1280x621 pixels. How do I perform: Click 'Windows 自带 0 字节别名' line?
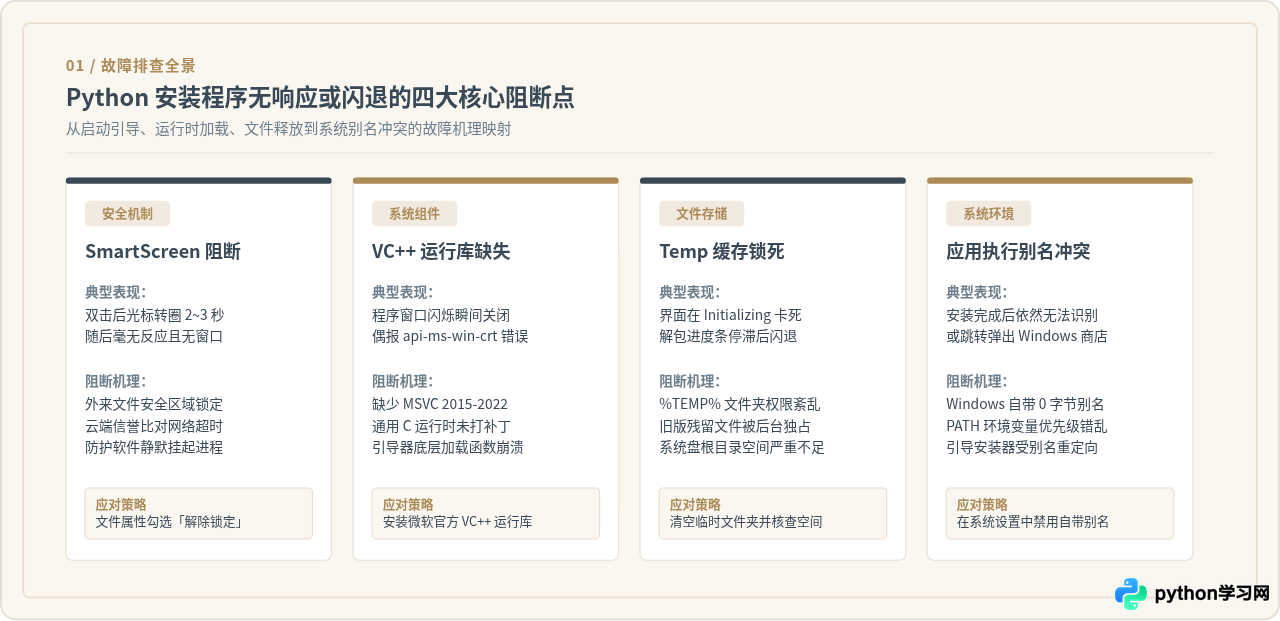(1025, 404)
